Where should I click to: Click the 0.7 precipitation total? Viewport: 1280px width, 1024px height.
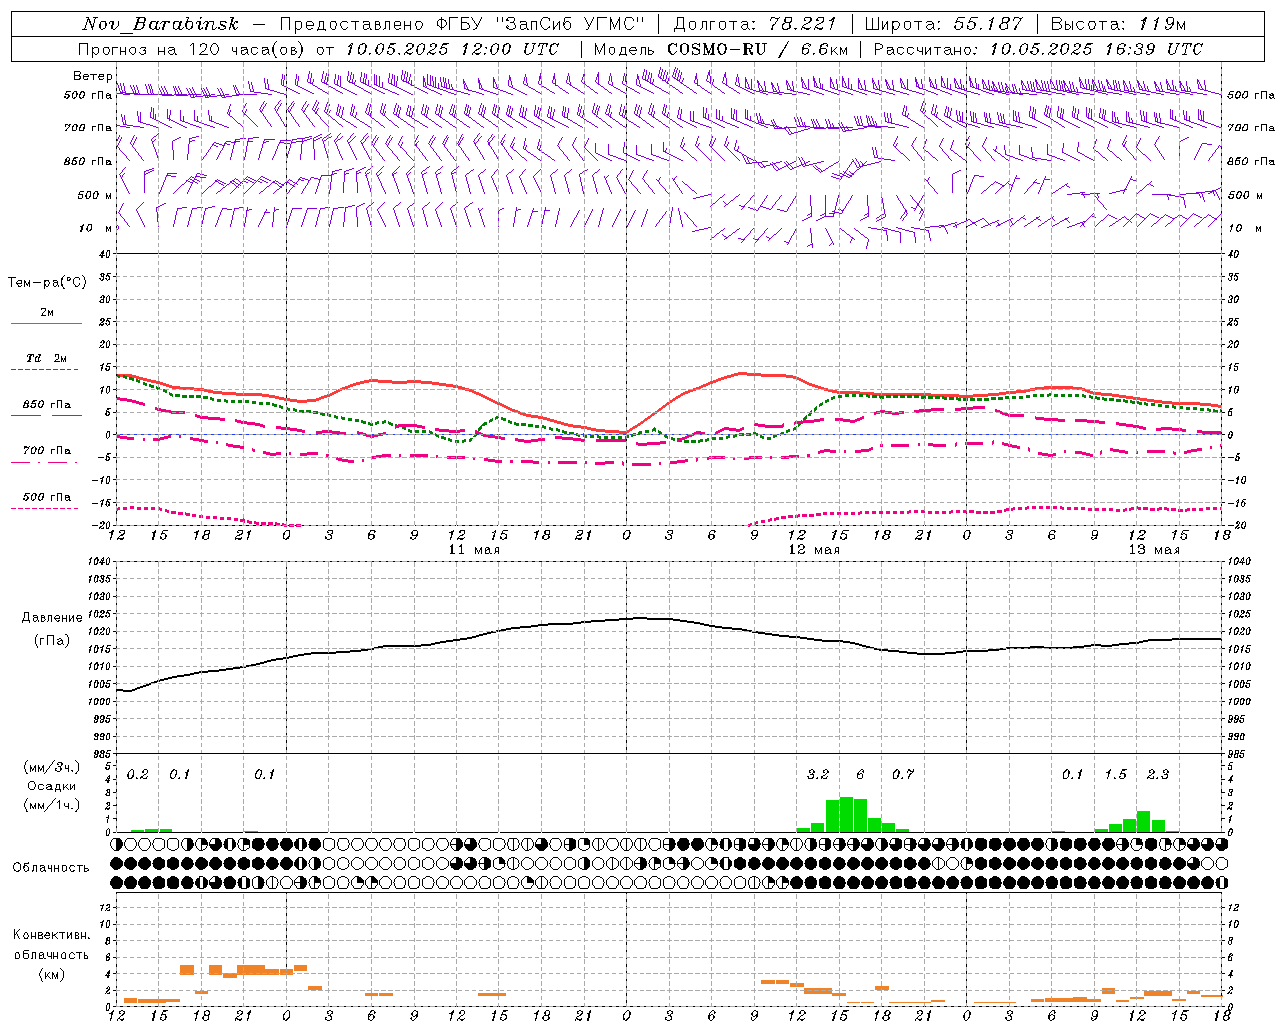[x=903, y=774]
